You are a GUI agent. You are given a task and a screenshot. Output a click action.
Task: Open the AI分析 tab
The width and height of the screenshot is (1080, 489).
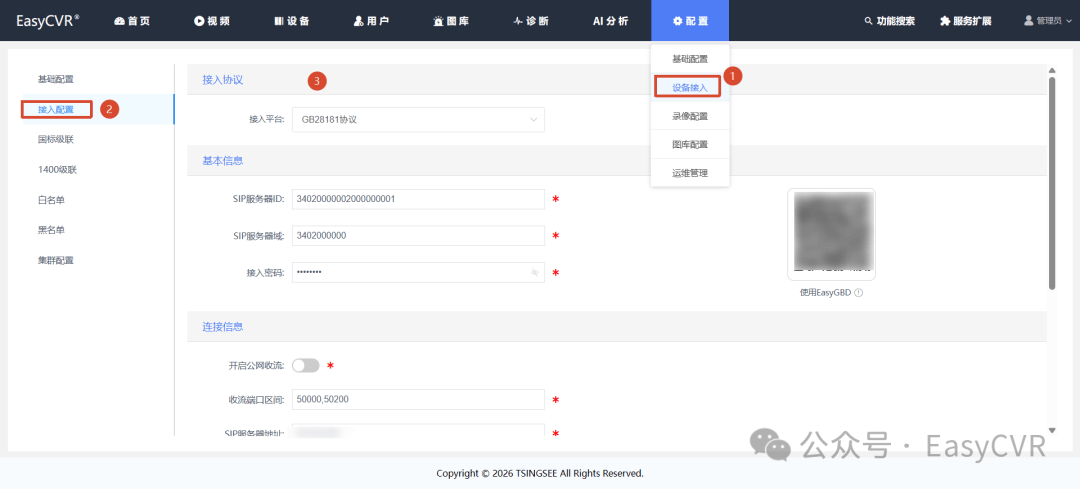pos(610,21)
